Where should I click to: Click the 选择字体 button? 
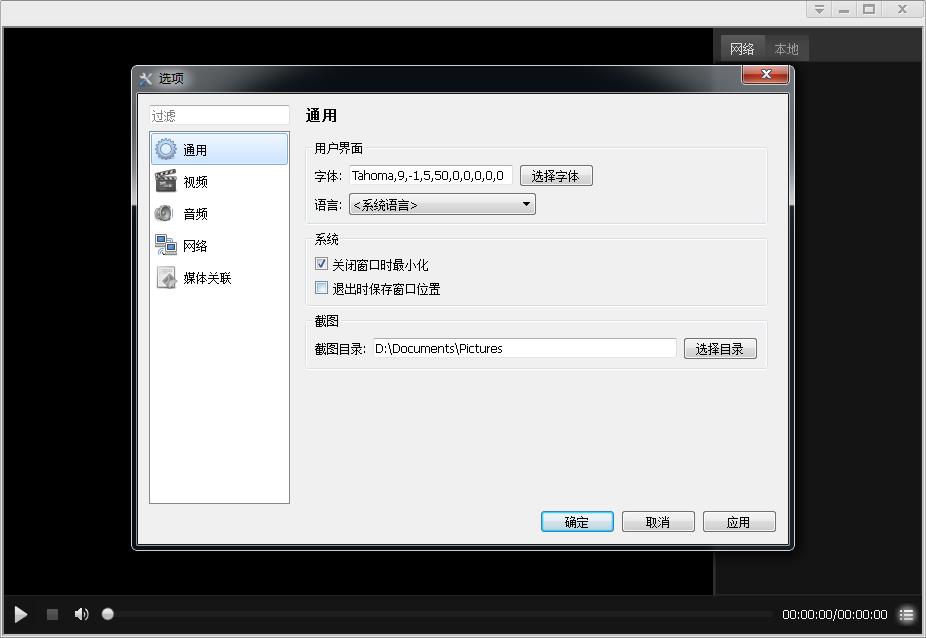pyautogui.click(x=558, y=175)
